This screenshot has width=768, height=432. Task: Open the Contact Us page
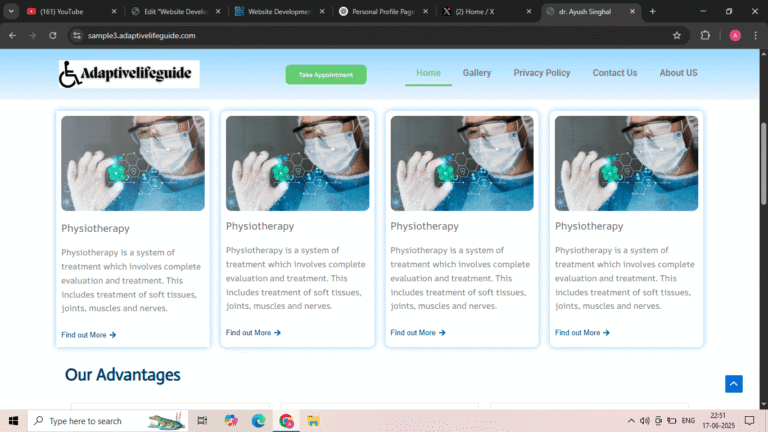click(614, 73)
